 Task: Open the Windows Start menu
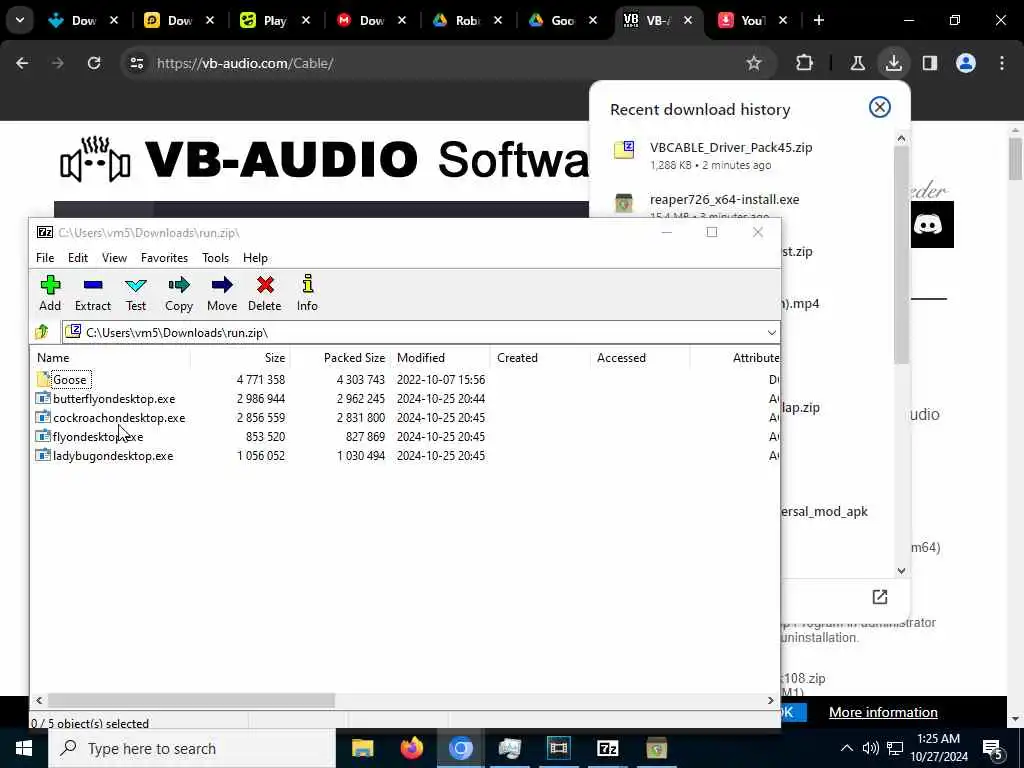[x=24, y=748]
